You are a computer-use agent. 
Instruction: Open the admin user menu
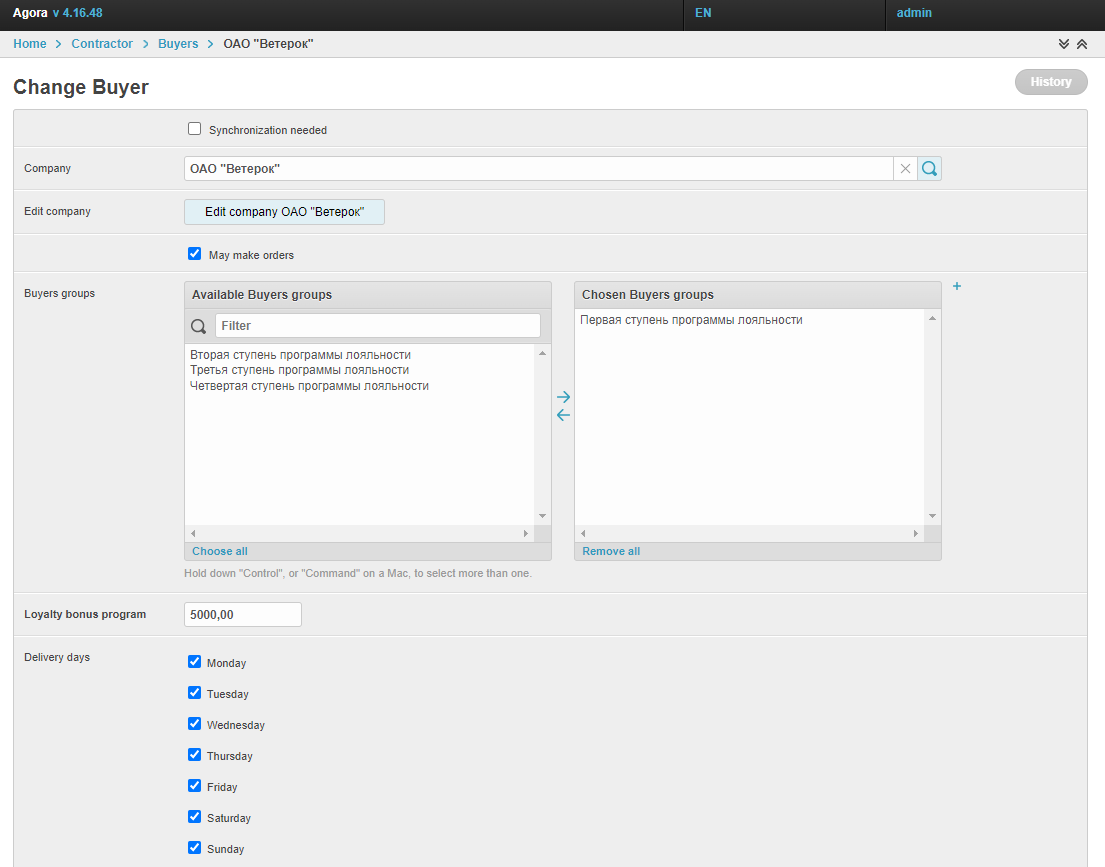click(x=914, y=14)
